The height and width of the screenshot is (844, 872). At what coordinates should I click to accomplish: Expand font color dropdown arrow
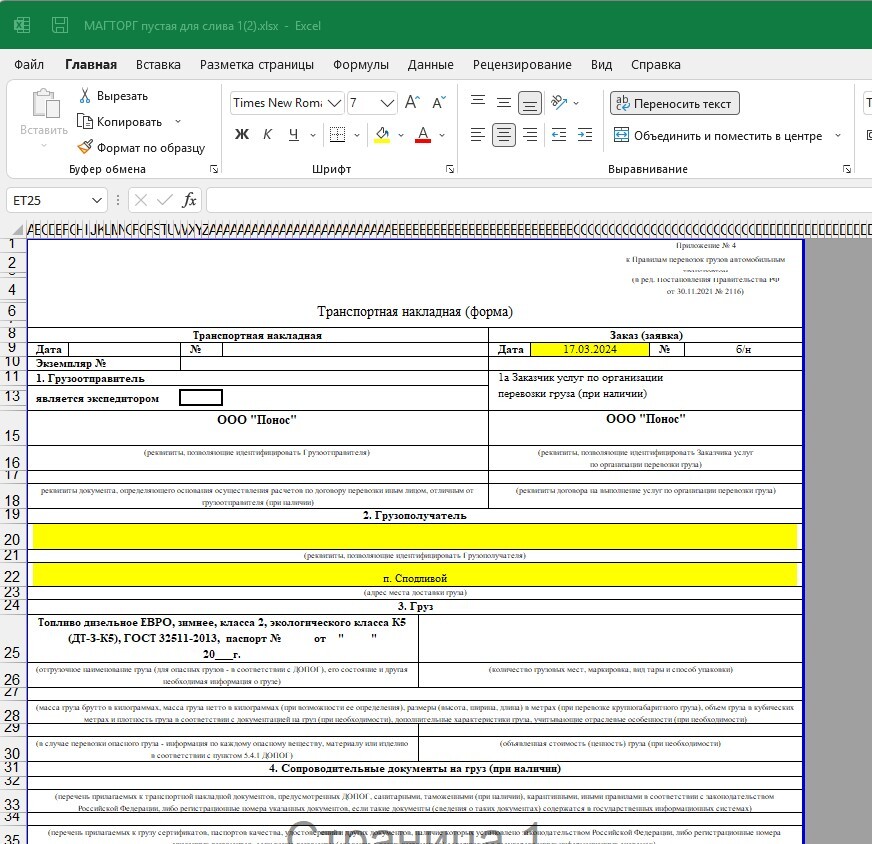pyautogui.click(x=442, y=135)
